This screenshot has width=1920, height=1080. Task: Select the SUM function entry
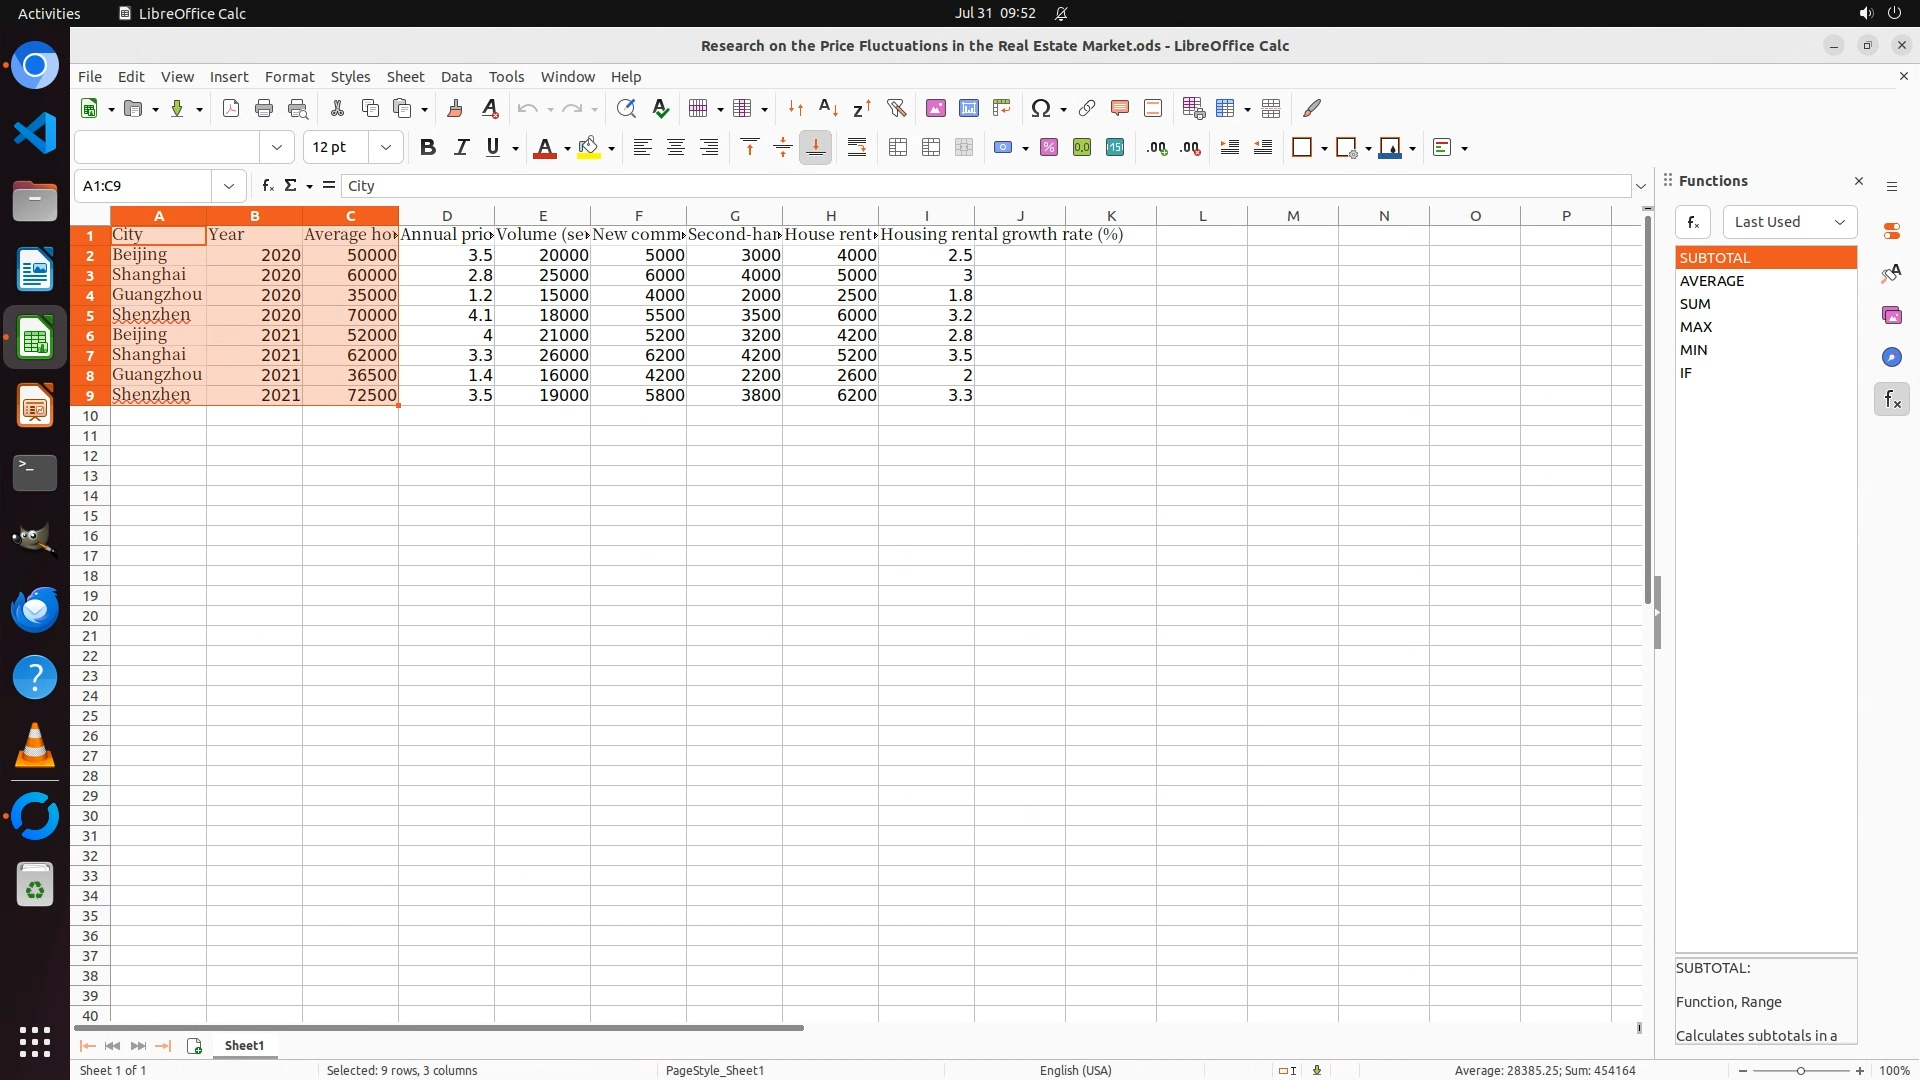click(1695, 304)
